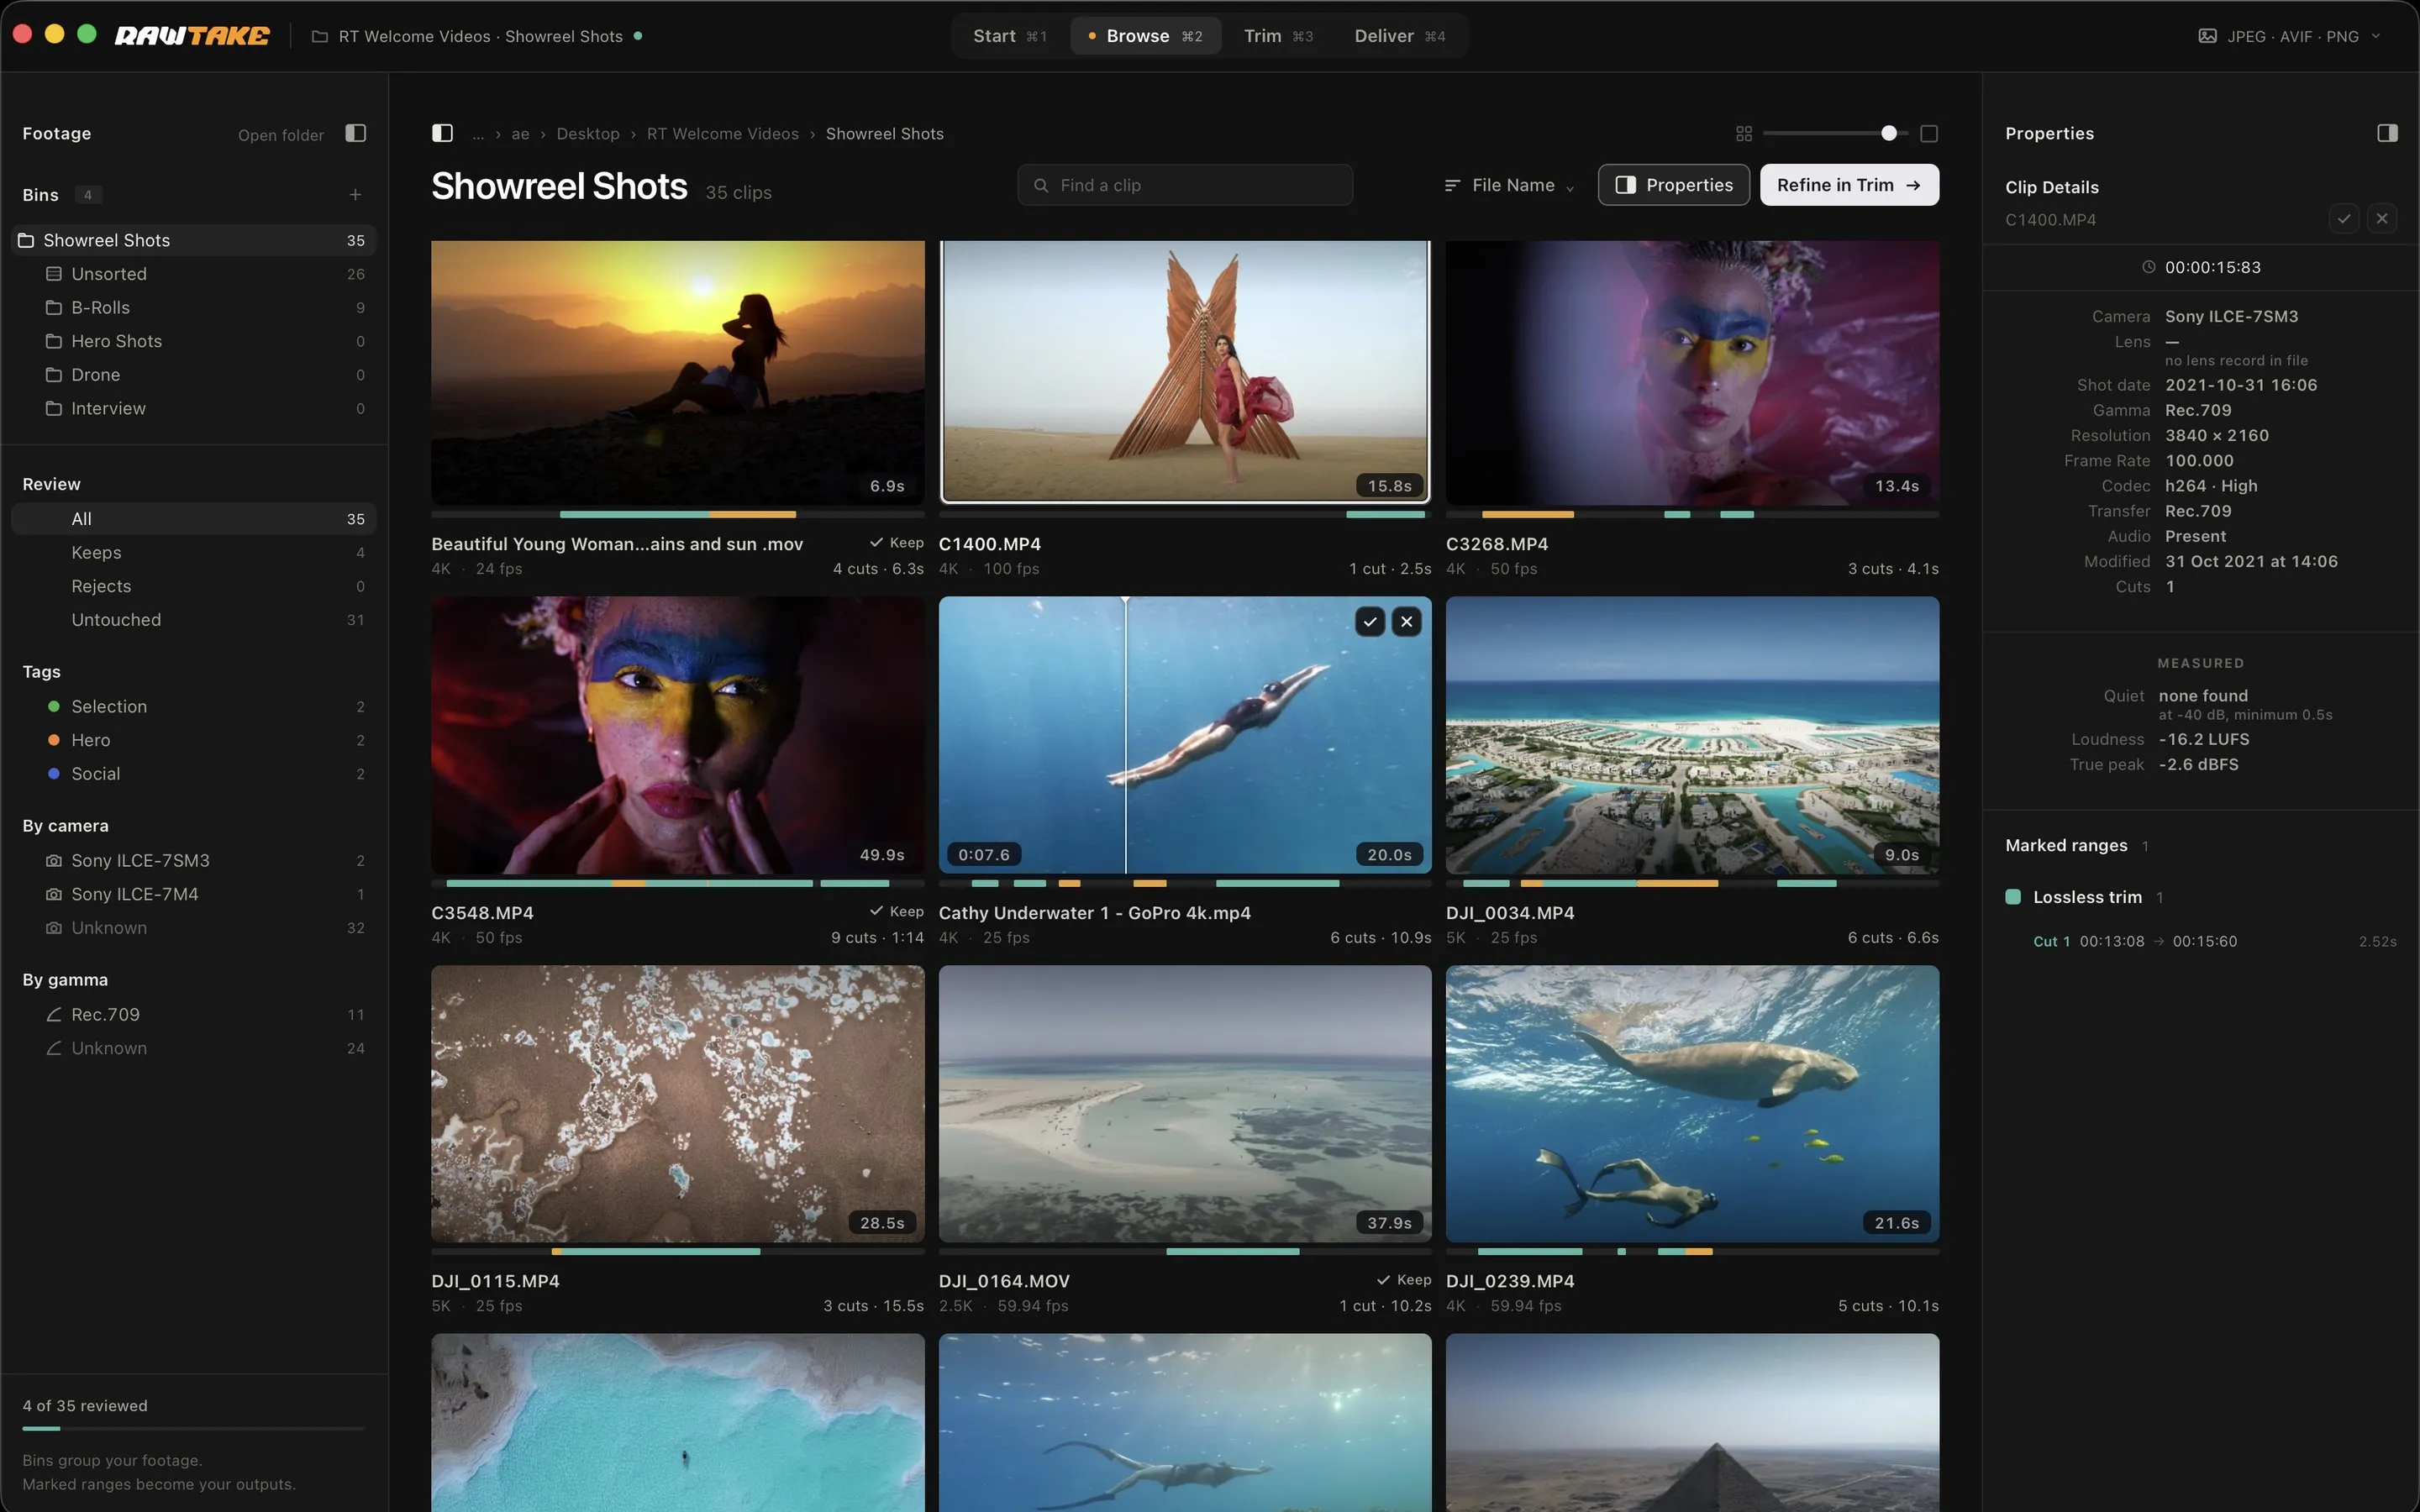The image size is (2420, 1512).
Task: Reject Cathy Underwater clip via X overlay
Action: (x=1407, y=622)
